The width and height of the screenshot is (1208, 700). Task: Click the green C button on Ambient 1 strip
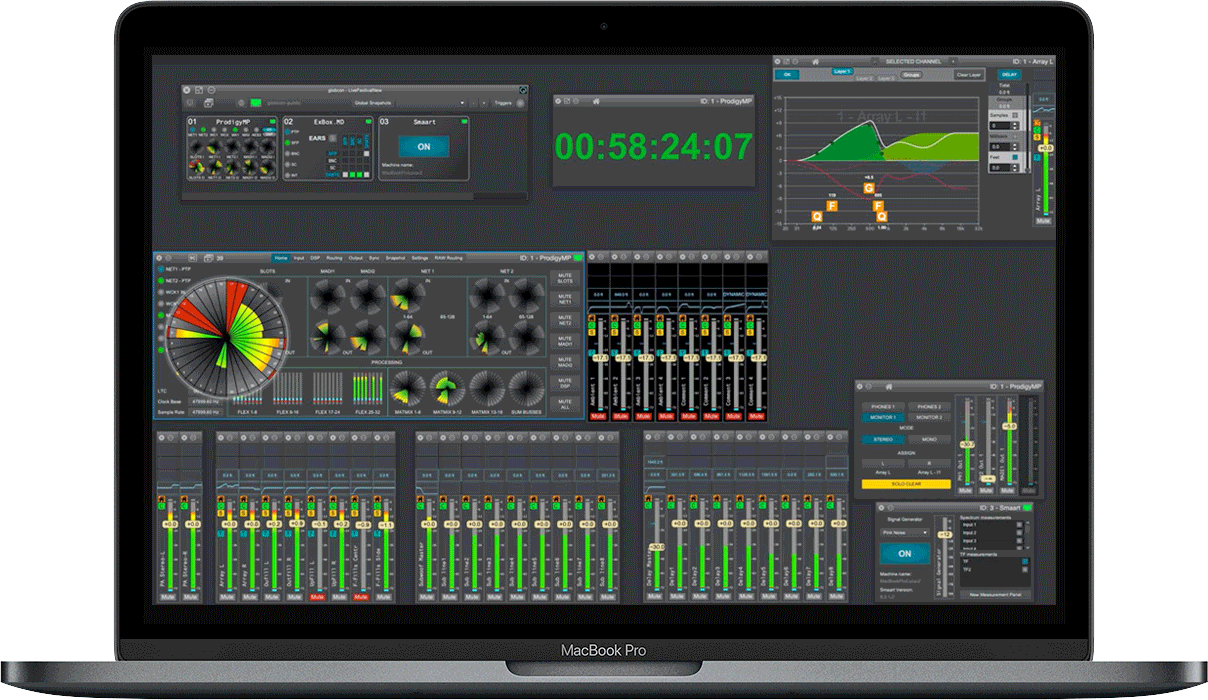593,324
